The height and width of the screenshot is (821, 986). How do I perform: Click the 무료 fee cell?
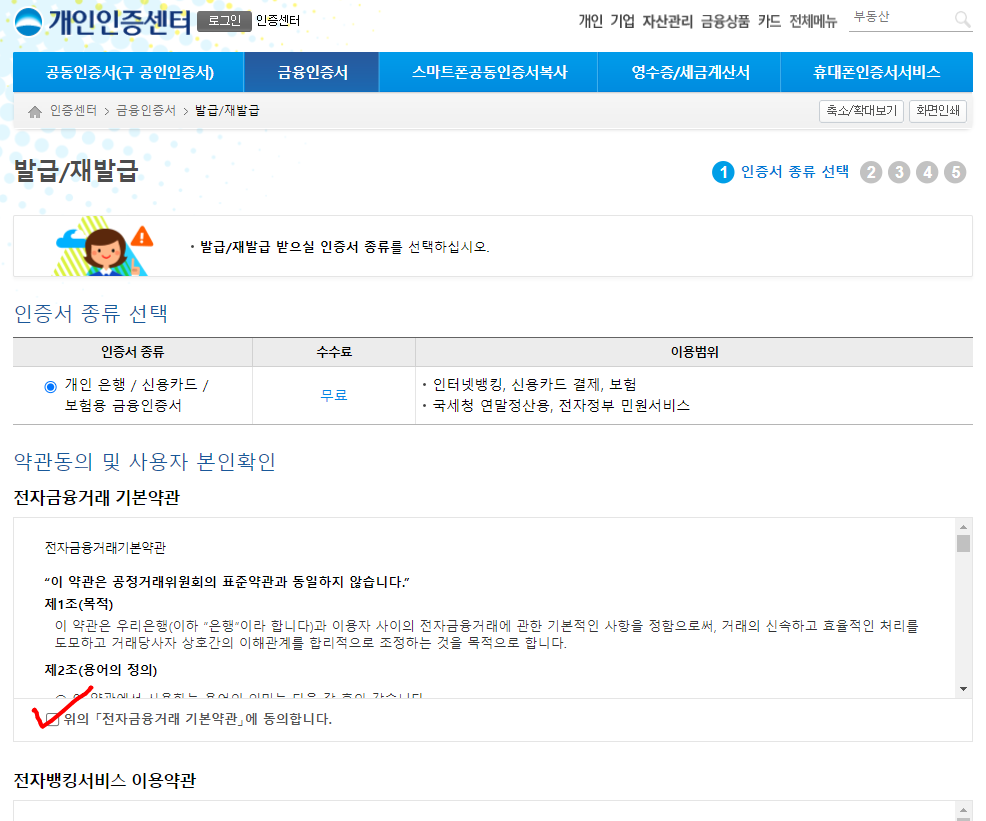click(334, 395)
